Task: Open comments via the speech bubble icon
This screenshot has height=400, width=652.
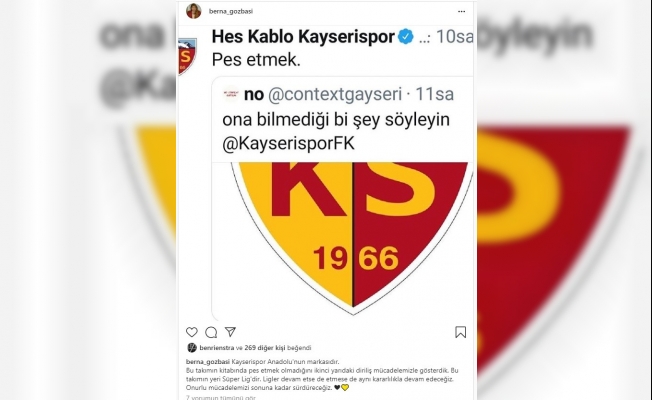Action: 211,332
